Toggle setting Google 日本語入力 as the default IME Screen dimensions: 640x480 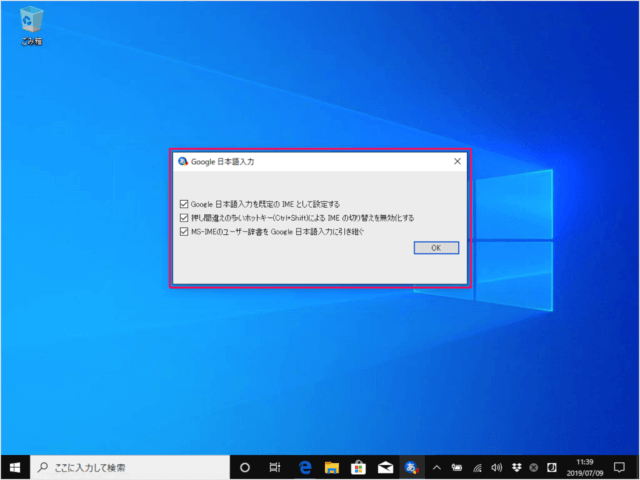tap(259, 204)
